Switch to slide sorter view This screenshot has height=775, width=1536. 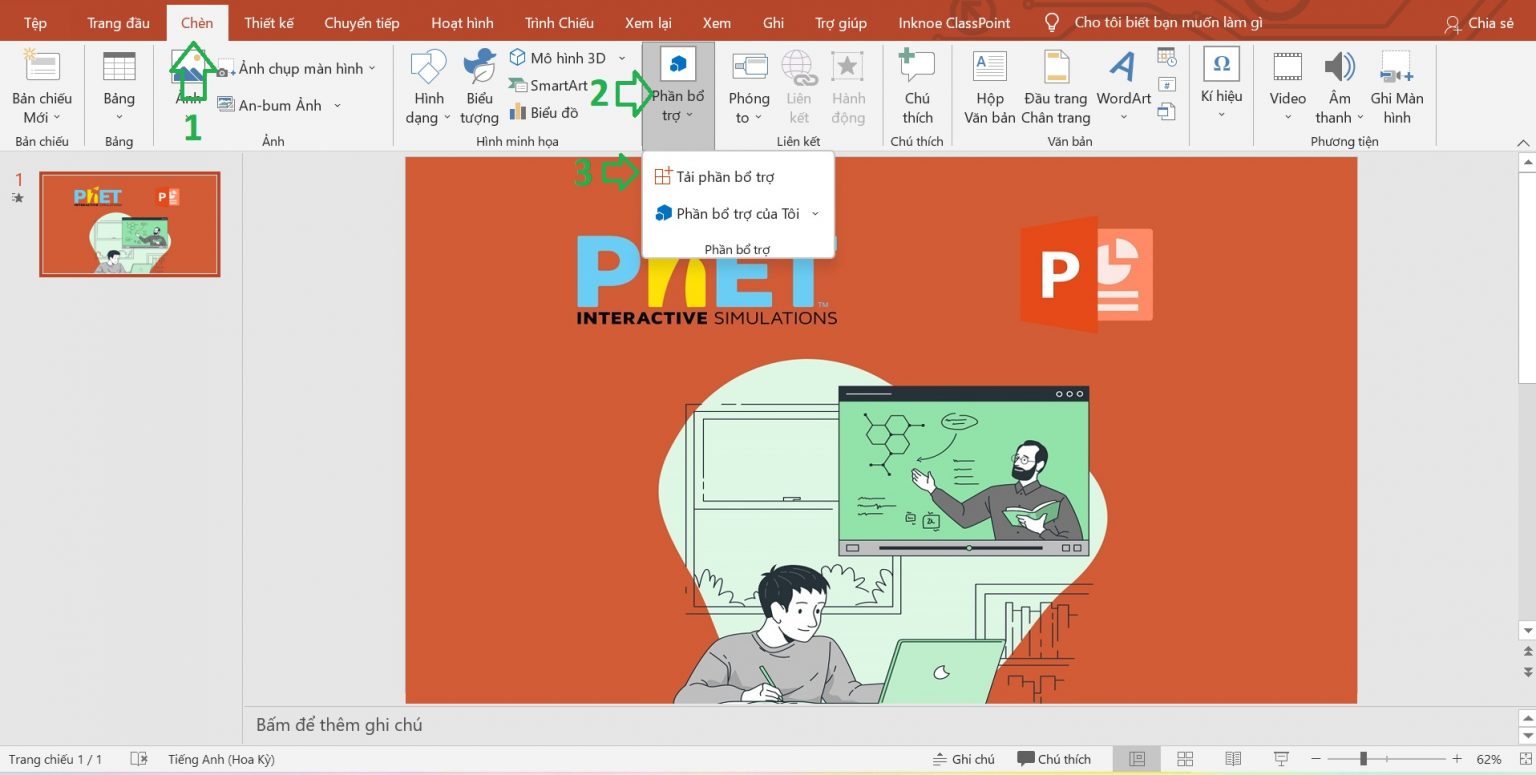click(x=1185, y=759)
